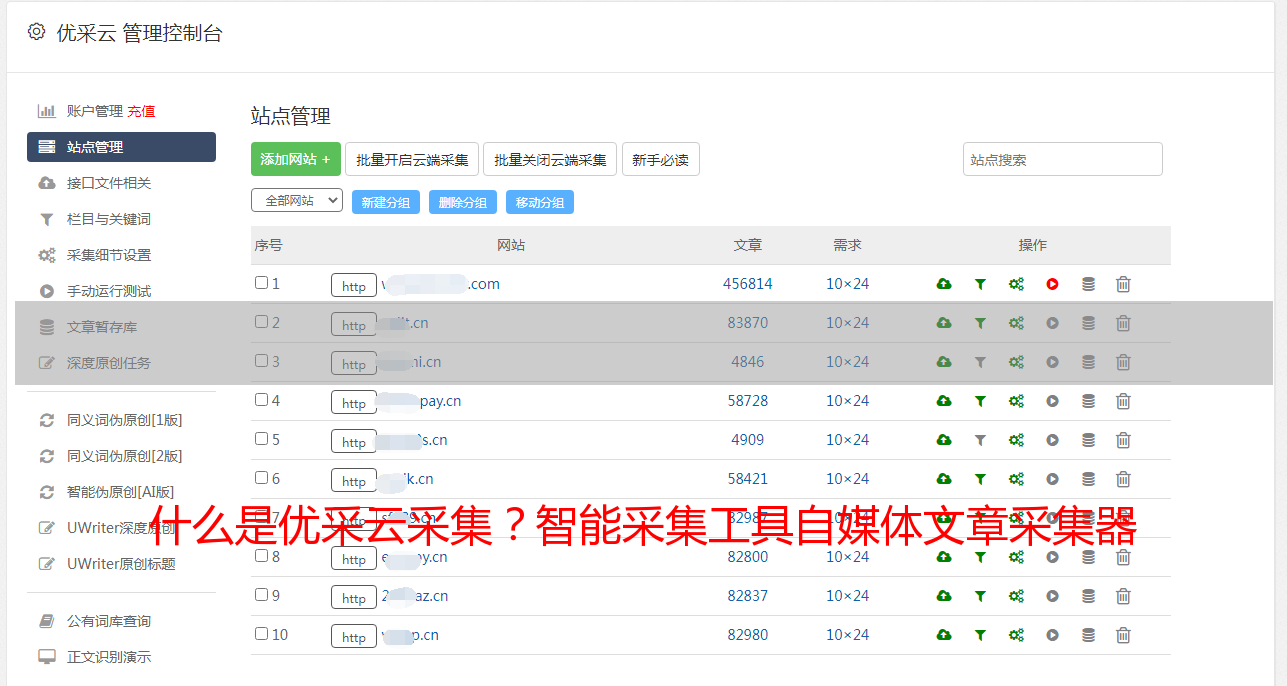This screenshot has height=686, width=1287.
Task: Tick the checkbox for site row 1
Action: click(x=261, y=283)
